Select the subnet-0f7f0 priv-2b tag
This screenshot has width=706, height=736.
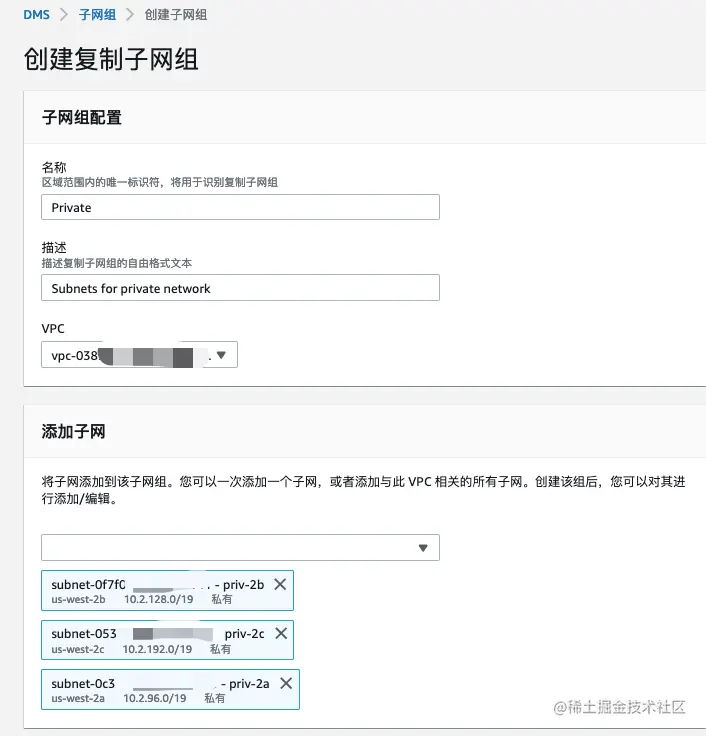click(168, 590)
